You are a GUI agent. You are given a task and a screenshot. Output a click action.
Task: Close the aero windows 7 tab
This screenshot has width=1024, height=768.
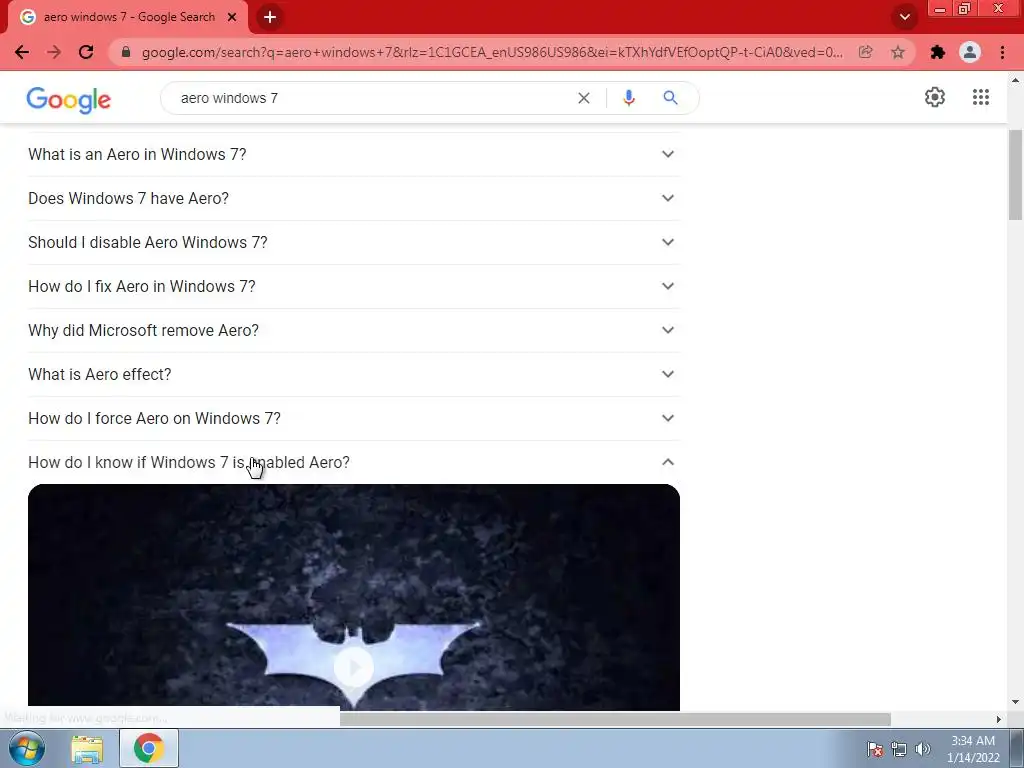232,17
